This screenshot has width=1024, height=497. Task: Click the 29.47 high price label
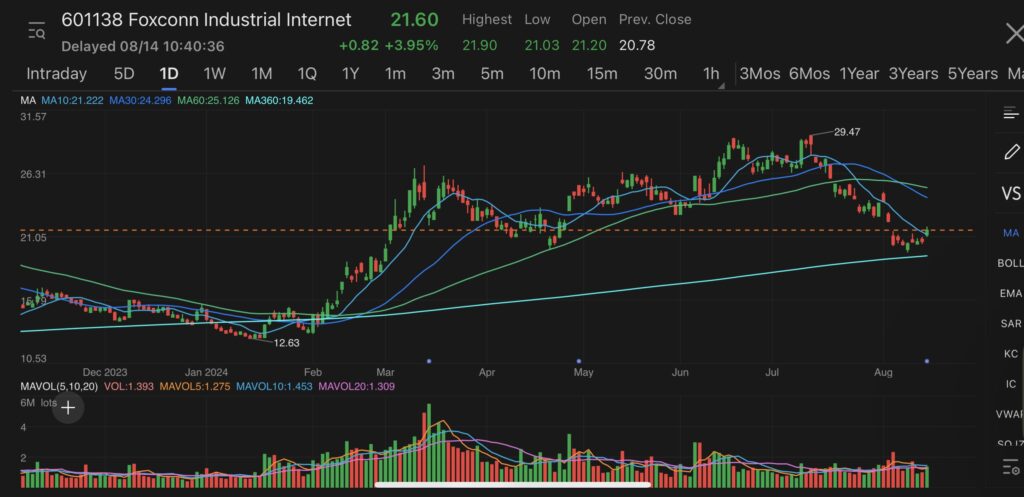pyautogui.click(x=847, y=132)
